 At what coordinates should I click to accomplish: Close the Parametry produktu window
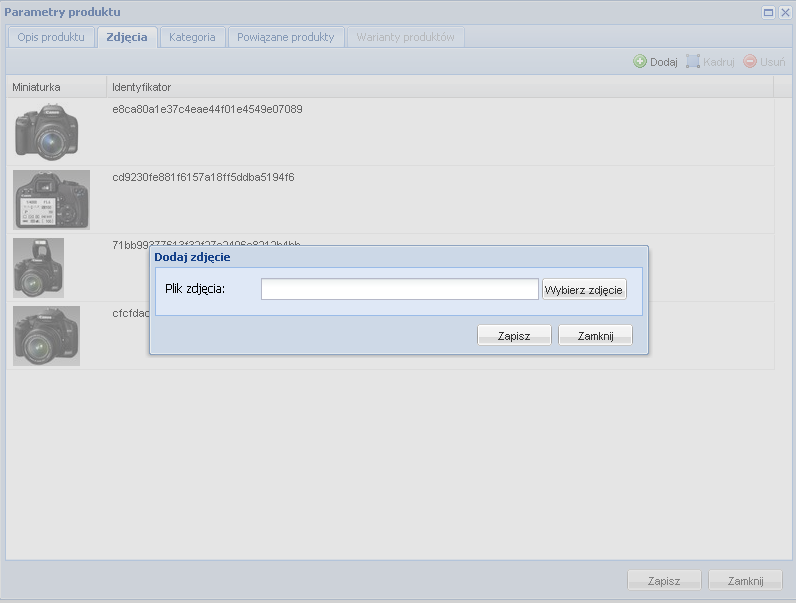[x=785, y=12]
